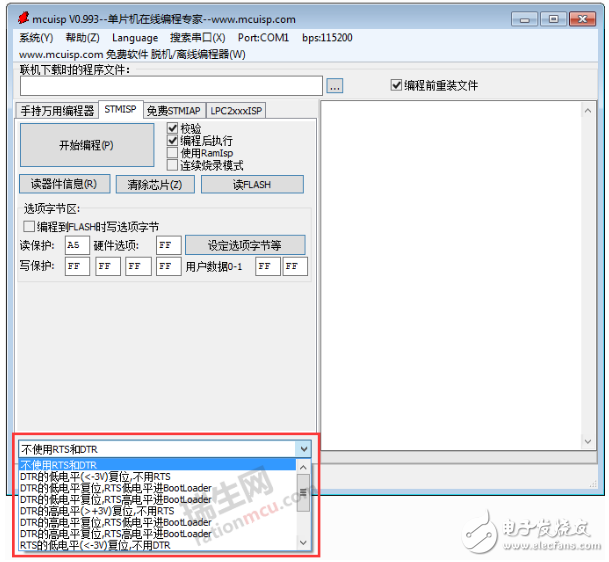This screenshot has height=562, width=609.
Task: Toggle the 编程后执行 checkbox
Action: pyautogui.click(x=173, y=141)
